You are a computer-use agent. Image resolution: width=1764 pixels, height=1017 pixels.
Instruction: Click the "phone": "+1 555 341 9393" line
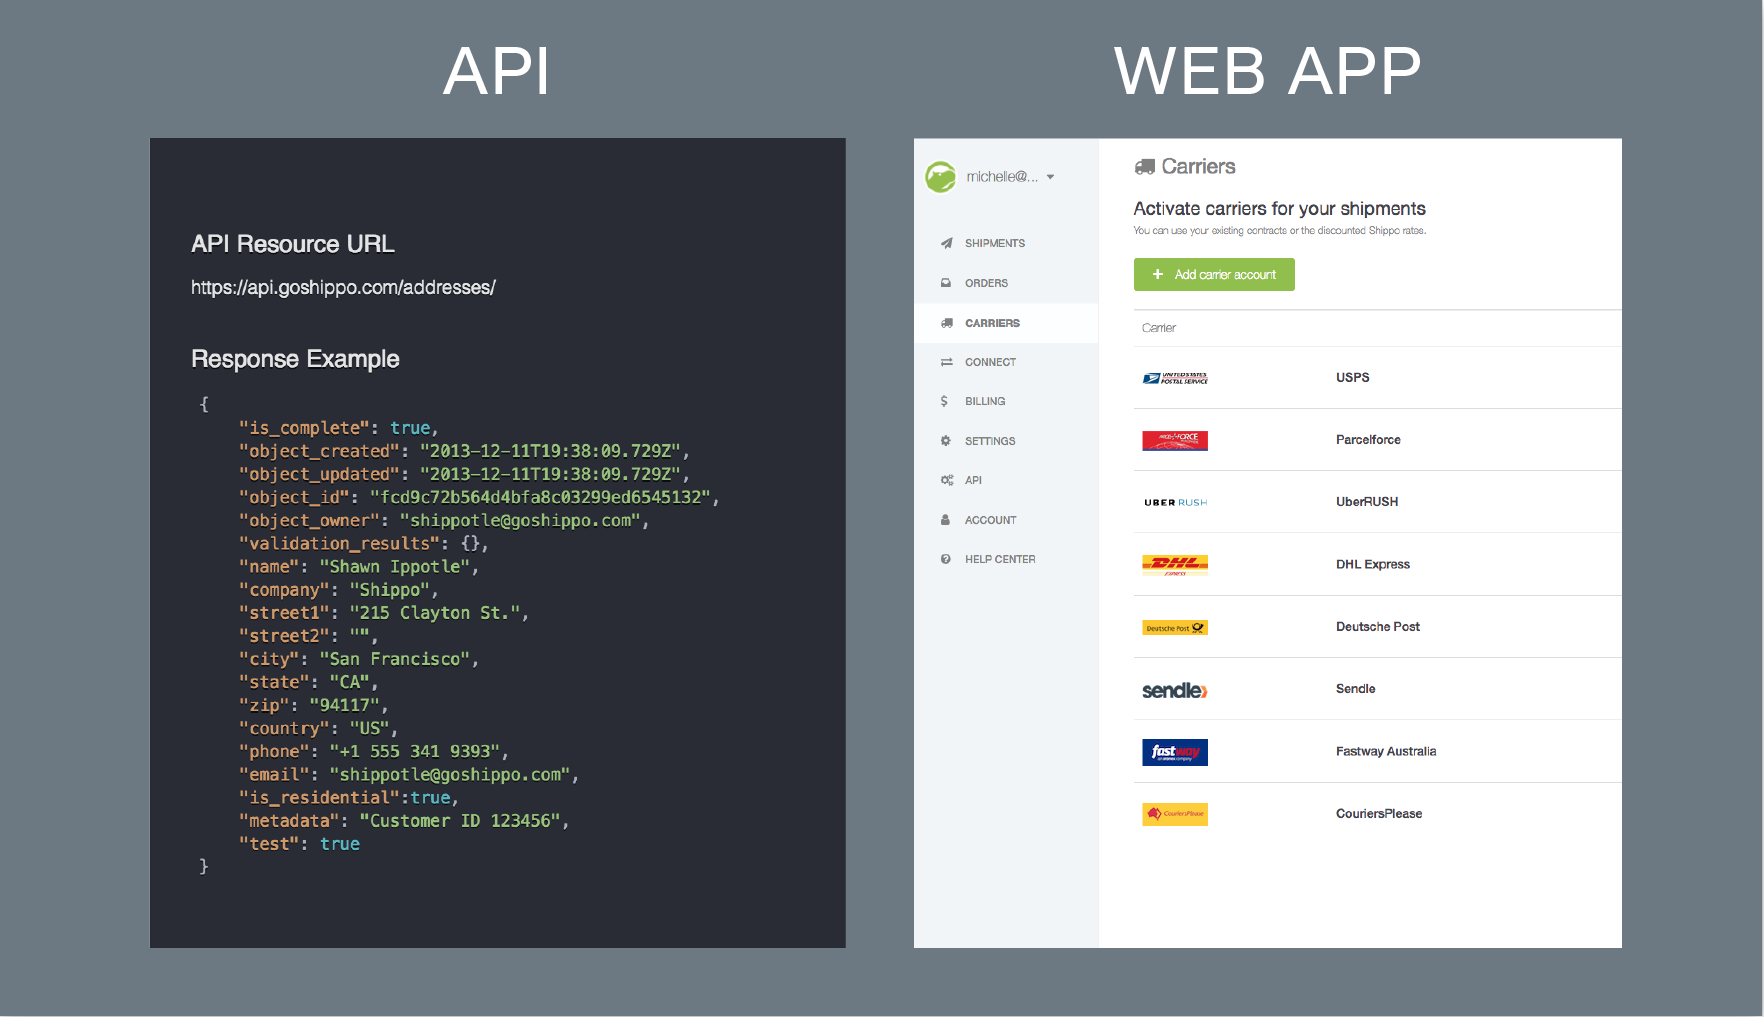click(373, 751)
